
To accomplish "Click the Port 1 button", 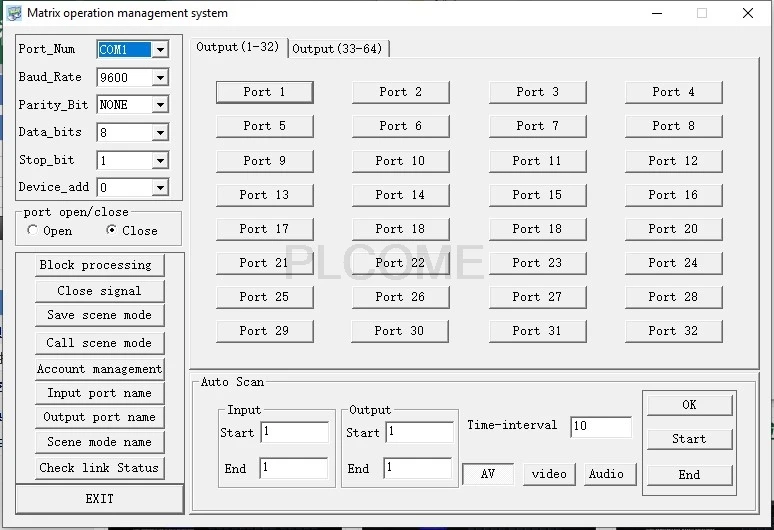I will click(265, 92).
